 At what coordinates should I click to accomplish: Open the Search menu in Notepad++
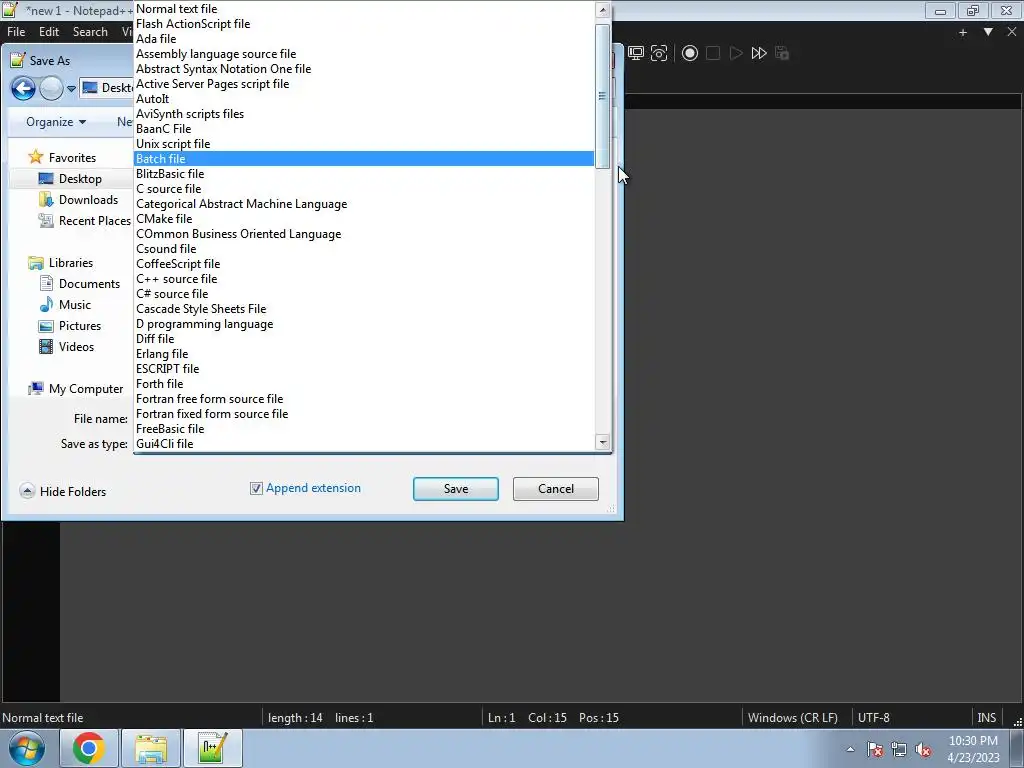tap(90, 32)
